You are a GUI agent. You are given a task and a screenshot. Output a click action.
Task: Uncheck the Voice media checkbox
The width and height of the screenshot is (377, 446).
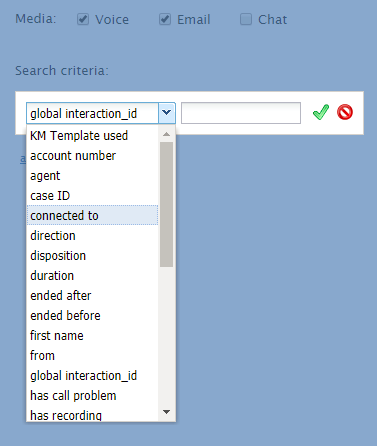point(83,19)
